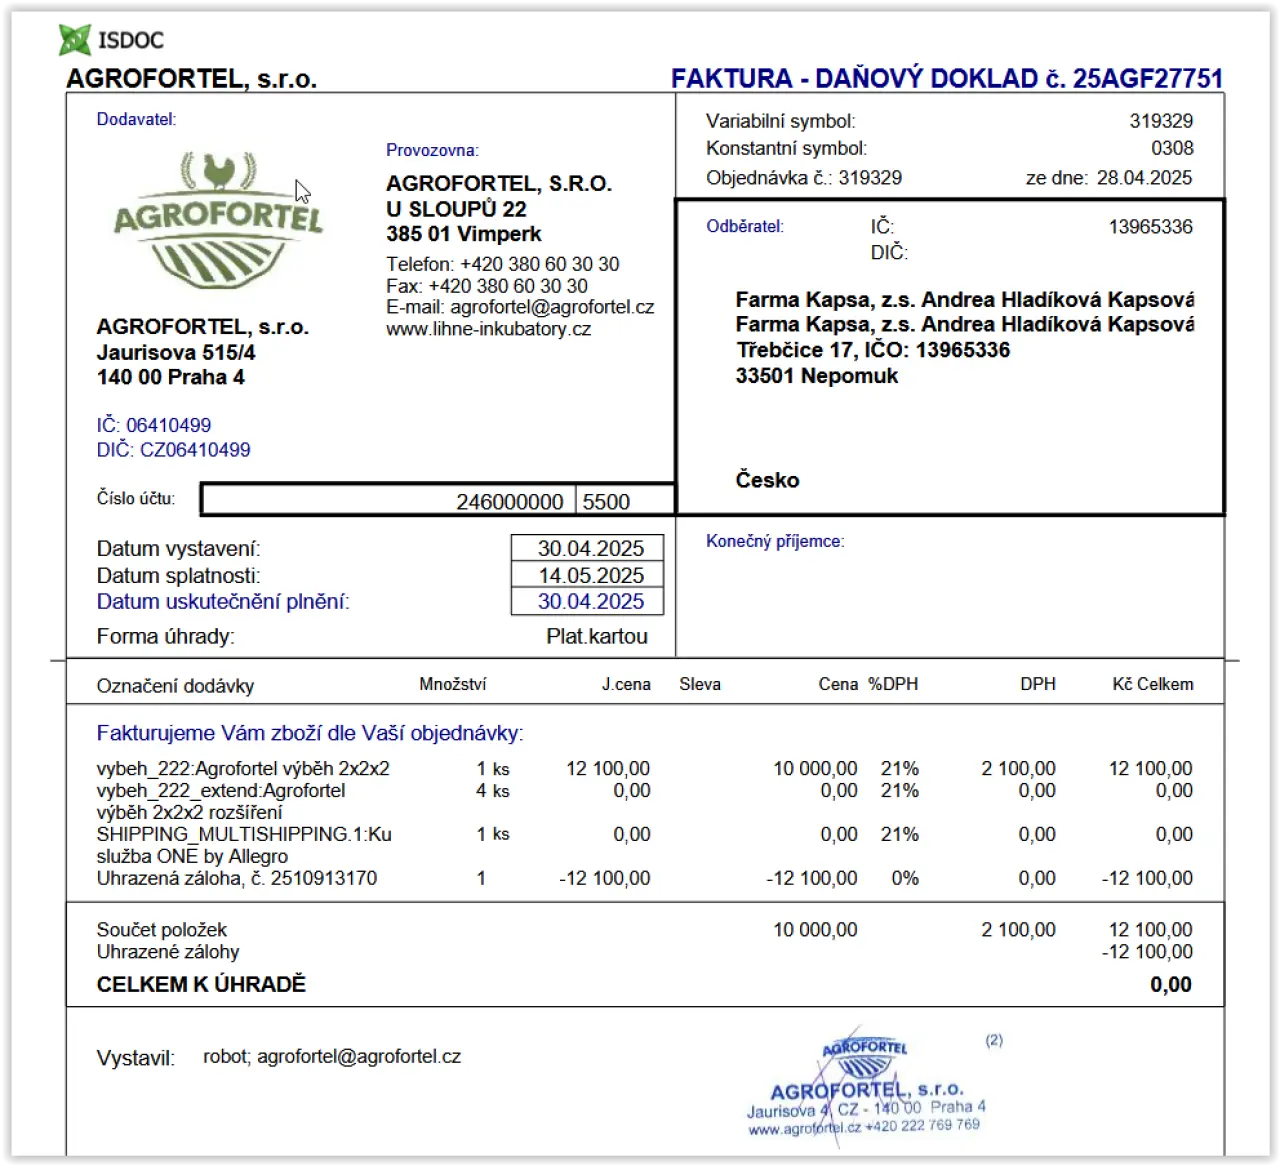Screen dimensions: 1280x1166
Task: Click the Odběratel IČ number 13965336
Action: 1150,227
